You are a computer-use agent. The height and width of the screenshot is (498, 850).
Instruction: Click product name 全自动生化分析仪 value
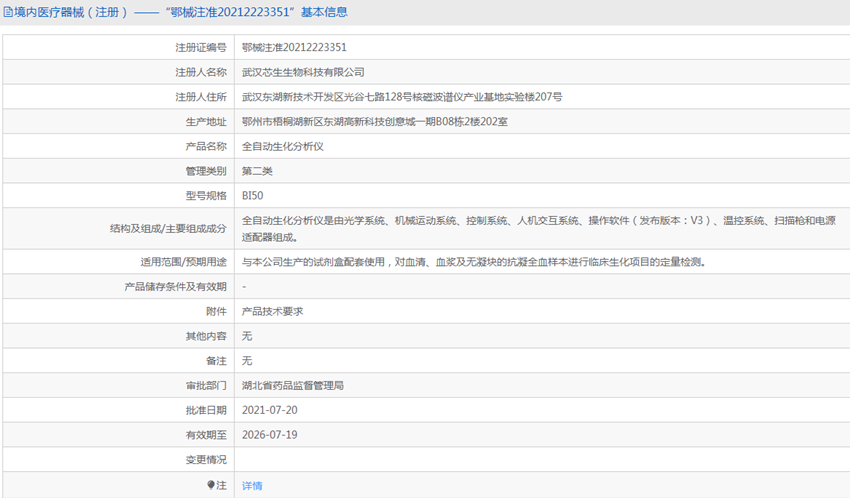tap(283, 146)
